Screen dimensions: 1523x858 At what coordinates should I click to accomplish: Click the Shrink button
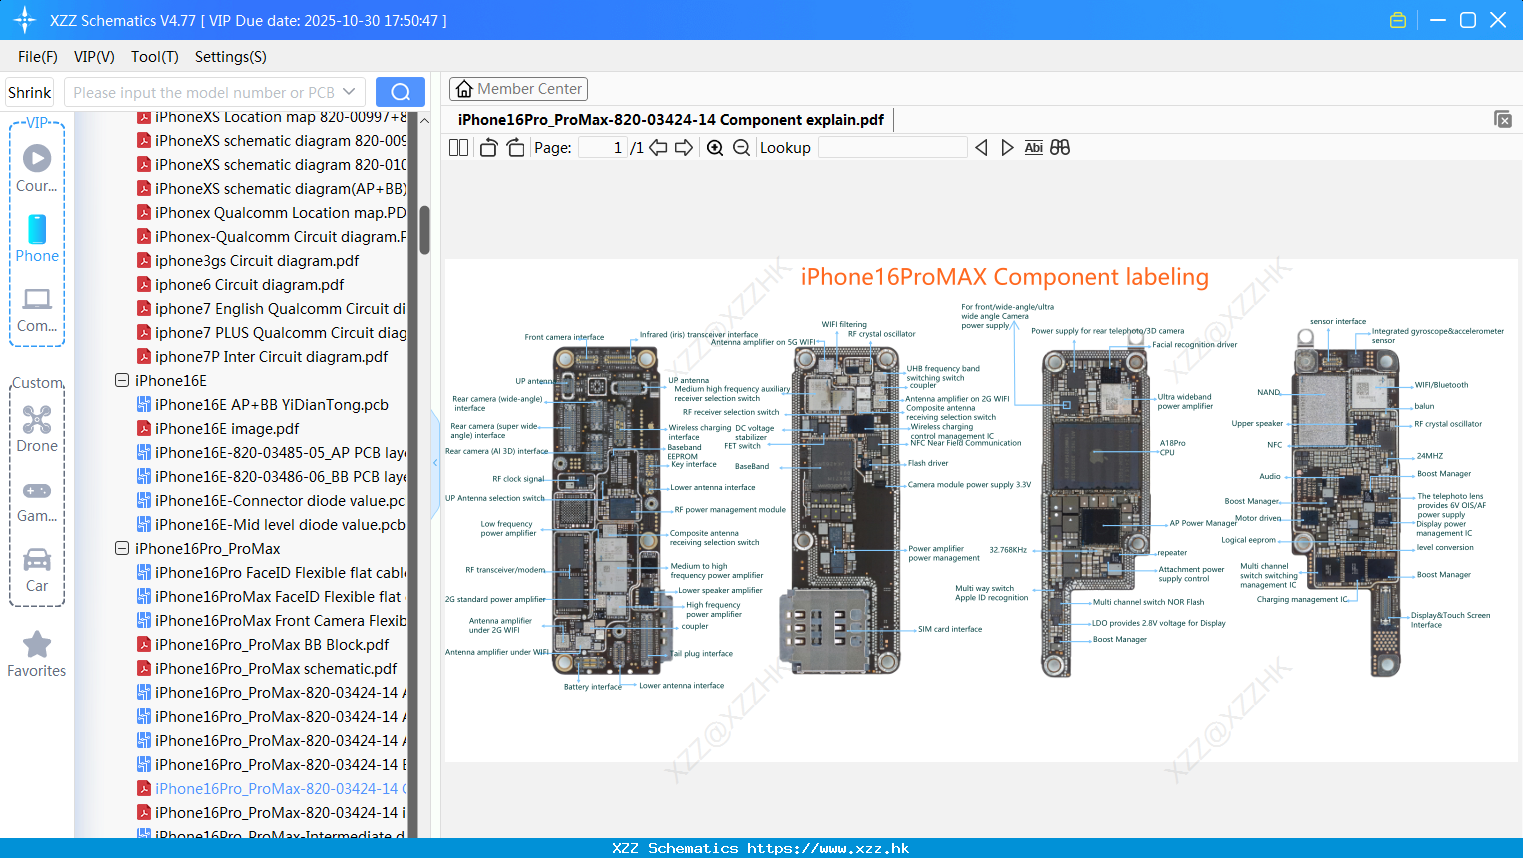30,92
